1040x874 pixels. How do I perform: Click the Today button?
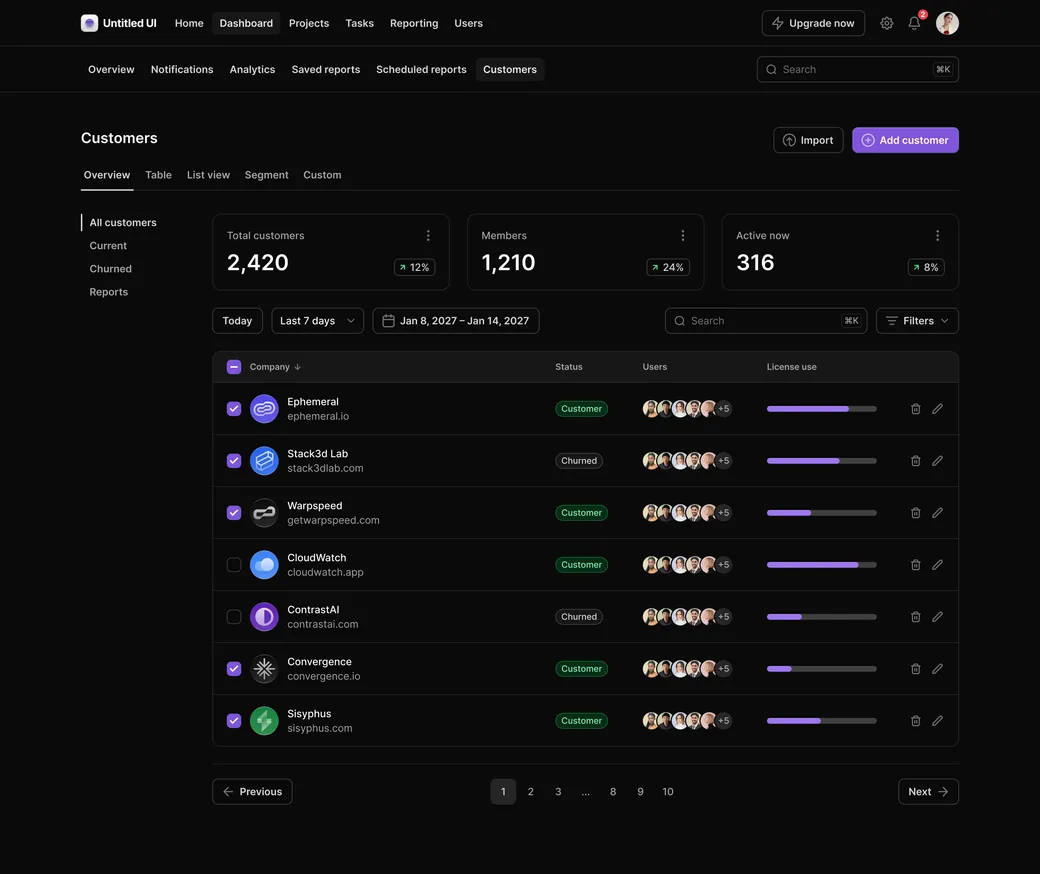pos(237,321)
